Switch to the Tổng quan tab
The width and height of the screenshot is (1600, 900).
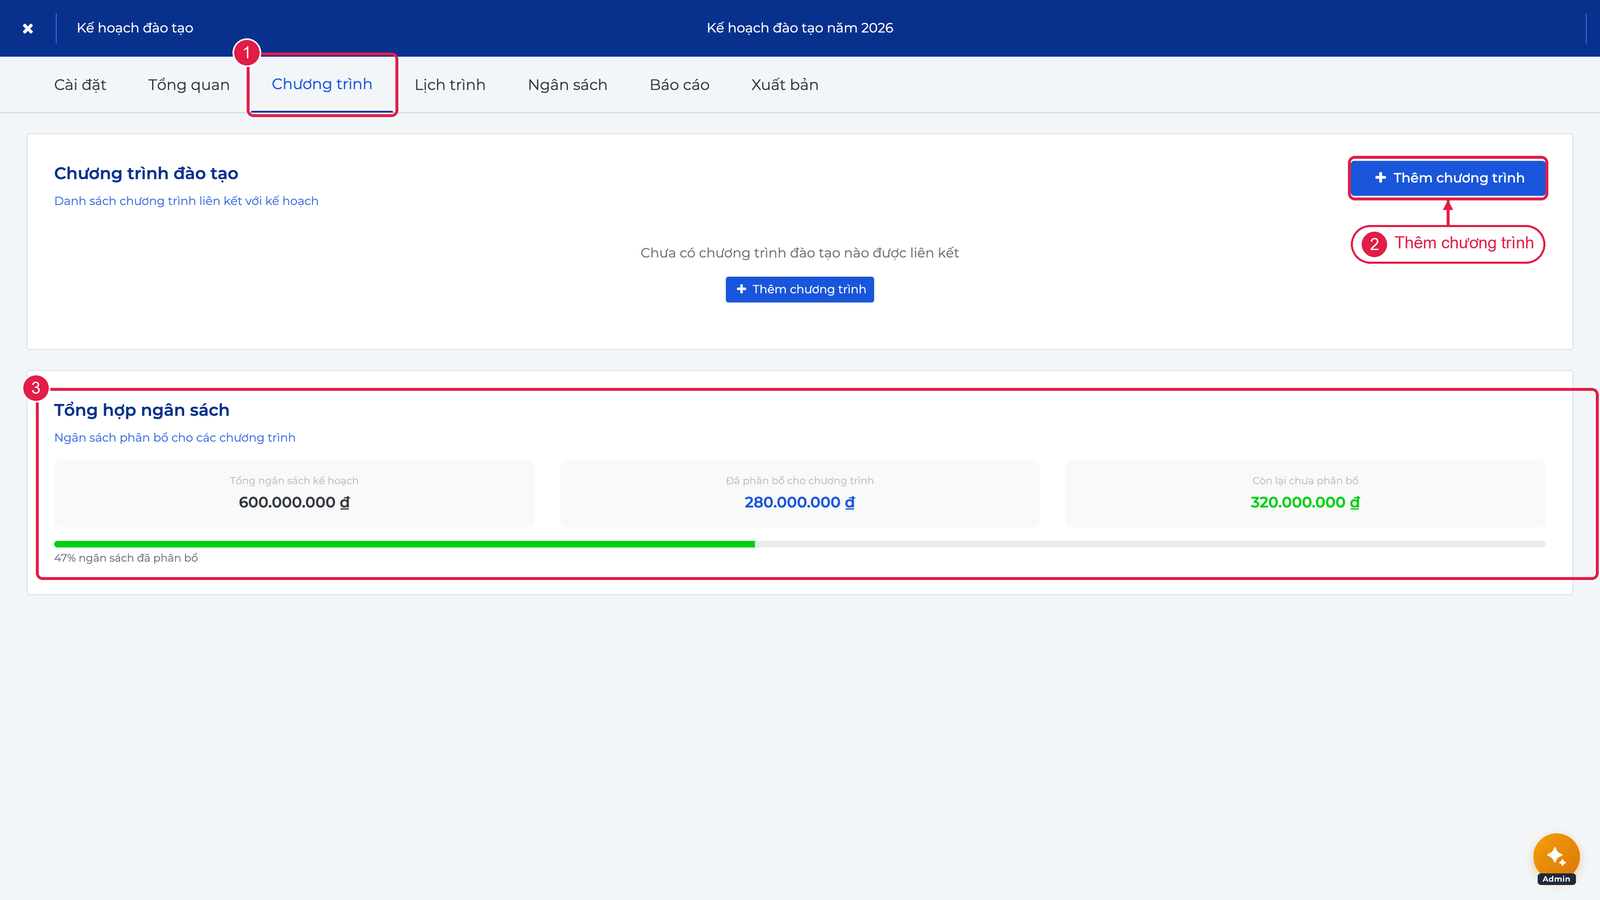point(189,85)
